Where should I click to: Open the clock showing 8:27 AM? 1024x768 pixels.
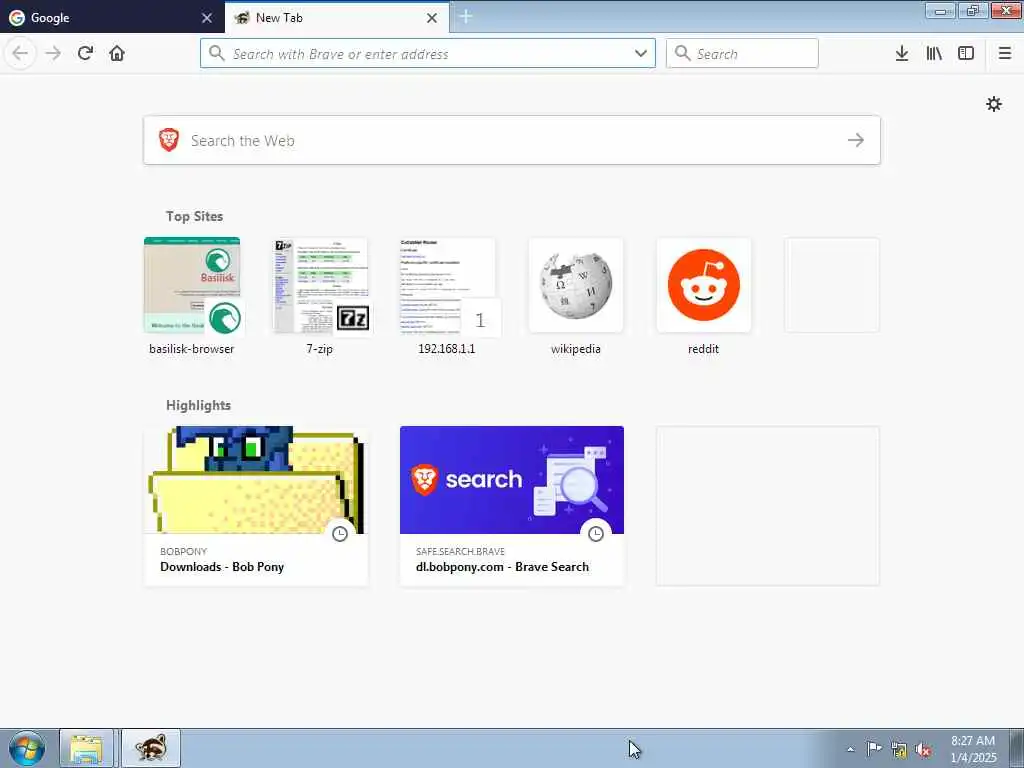click(x=973, y=749)
